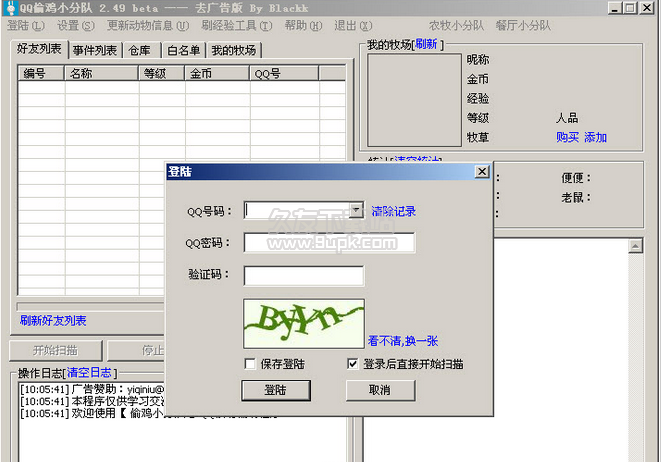
Task: Sort by the 等级 column header
Action: [x=162, y=73]
